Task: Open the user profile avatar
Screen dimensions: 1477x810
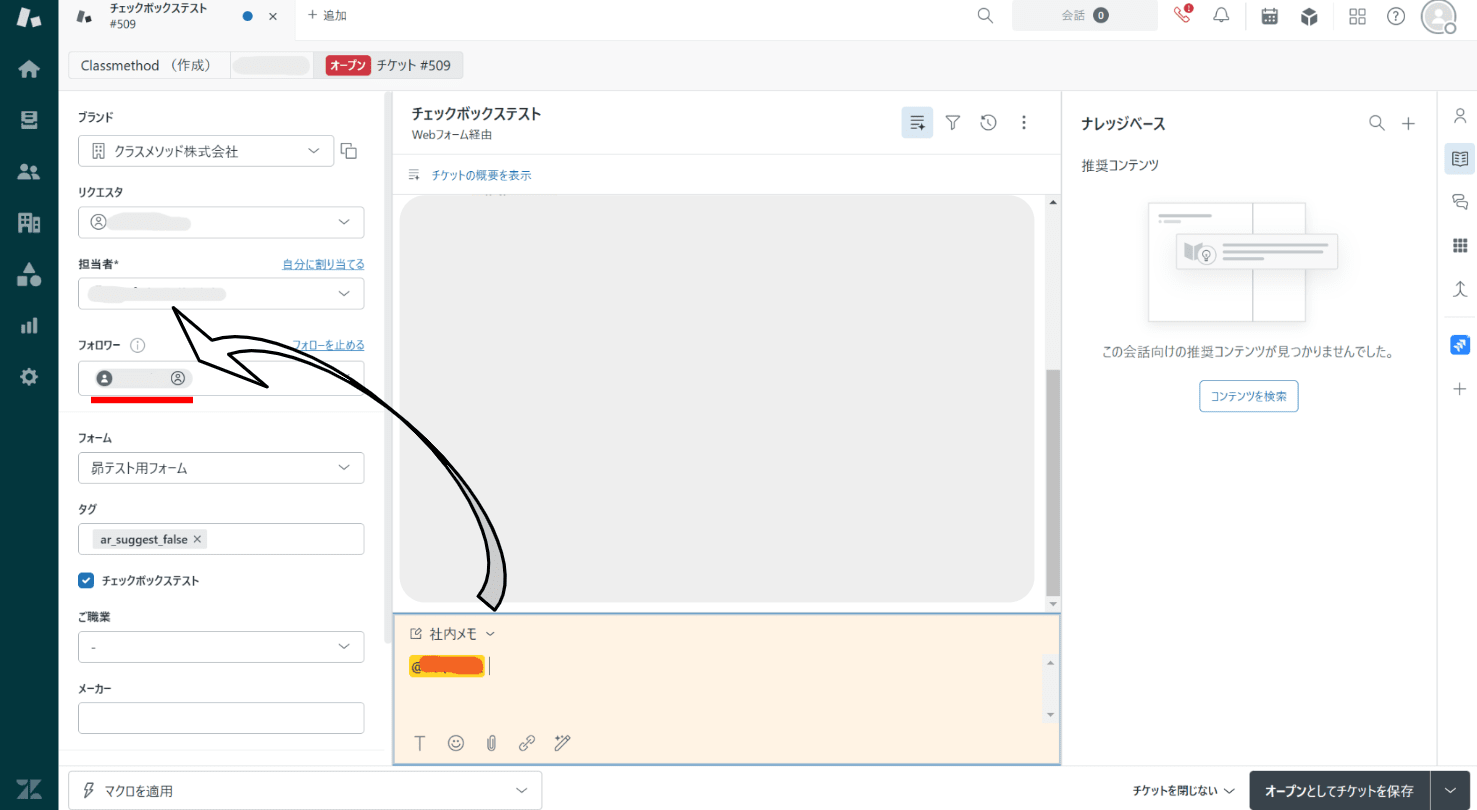Action: (1438, 17)
